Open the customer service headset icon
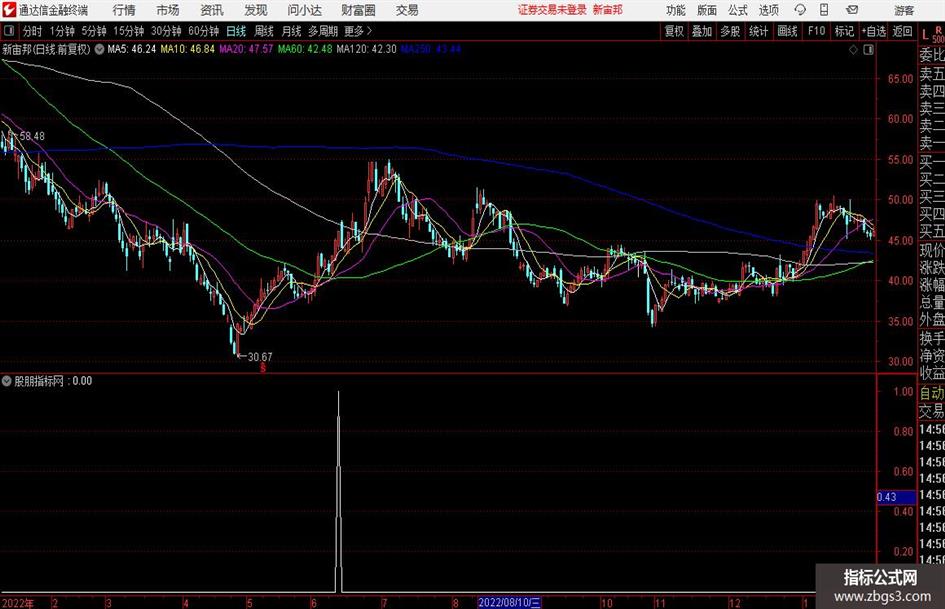This screenshot has height=609, width=945. click(x=800, y=10)
